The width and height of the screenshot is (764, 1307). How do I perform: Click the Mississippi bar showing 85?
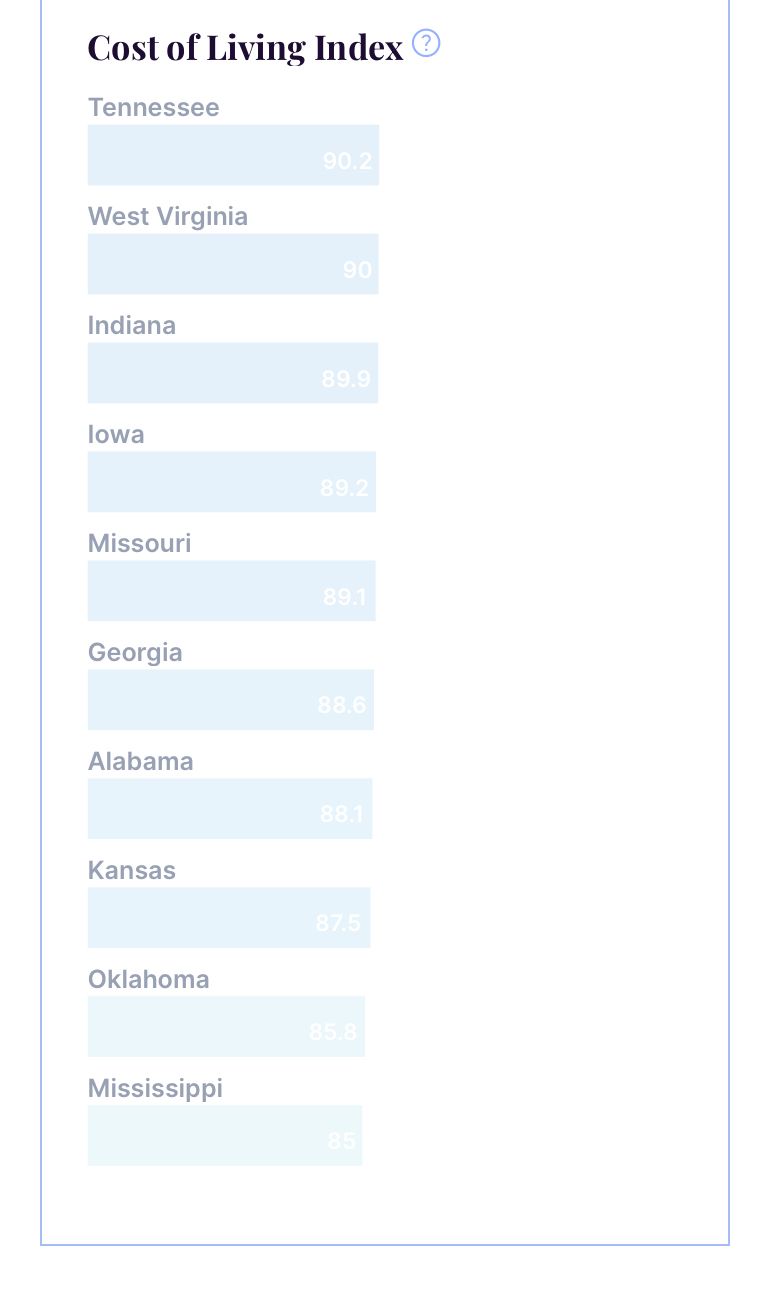click(225, 1136)
